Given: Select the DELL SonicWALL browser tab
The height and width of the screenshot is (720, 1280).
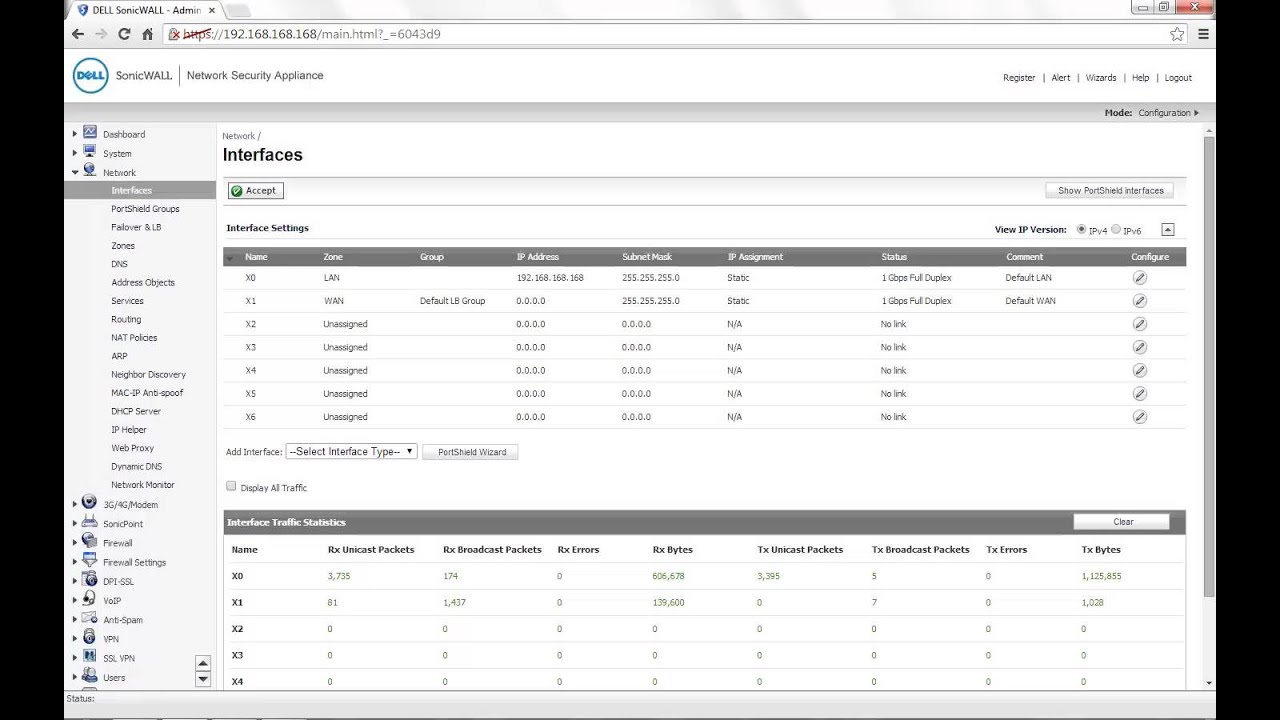Looking at the screenshot, I should point(147,10).
